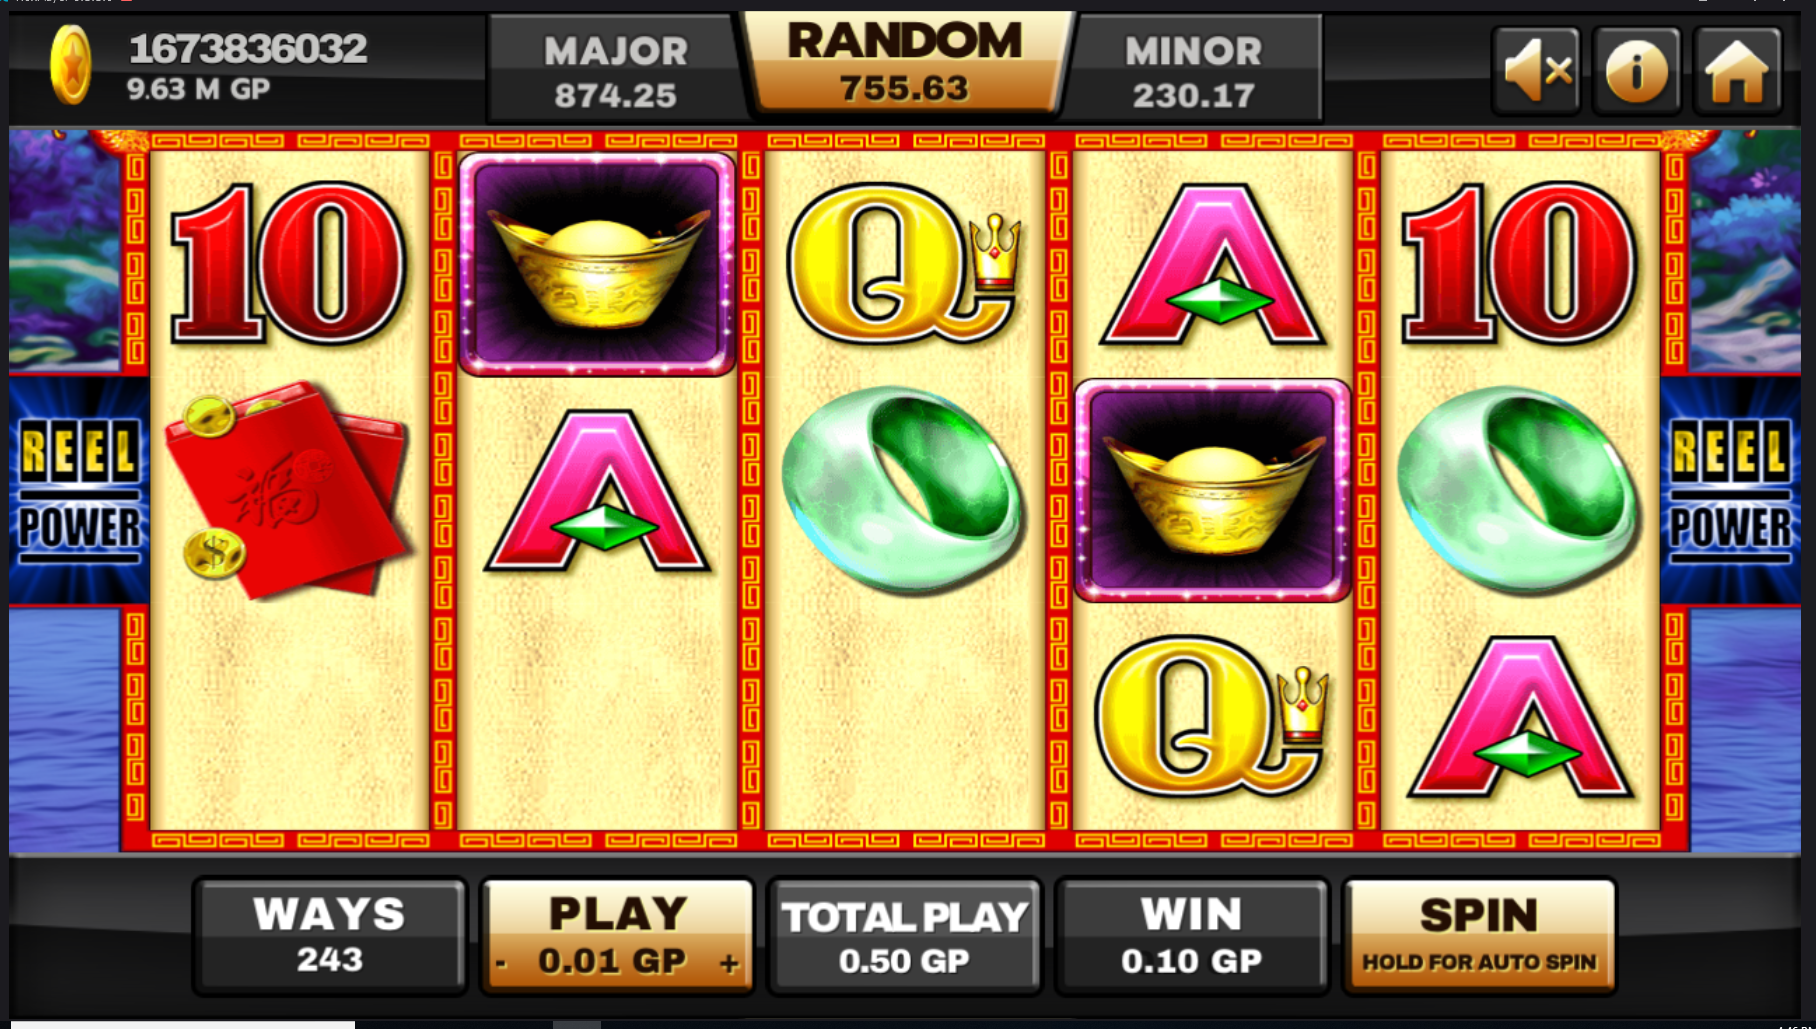Image resolution: width=1816 pixels, height=1029 pixels.
Task: Click the gold star coin icon
Action: point(71,66)
